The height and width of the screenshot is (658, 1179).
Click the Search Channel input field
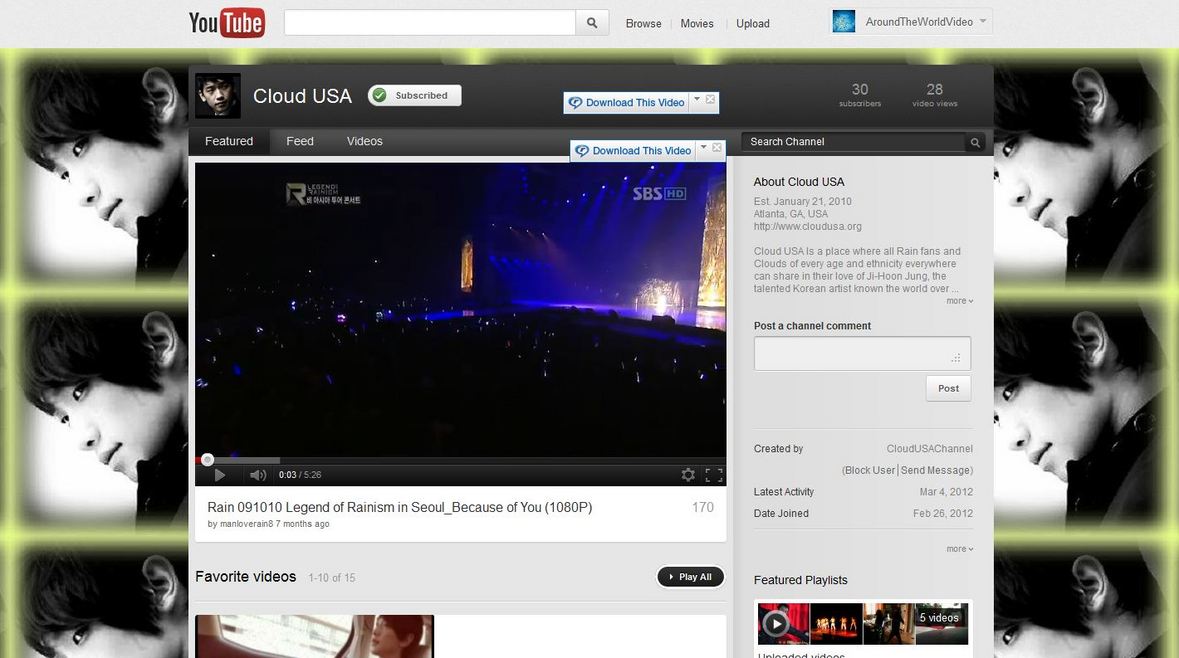[853, 141]
